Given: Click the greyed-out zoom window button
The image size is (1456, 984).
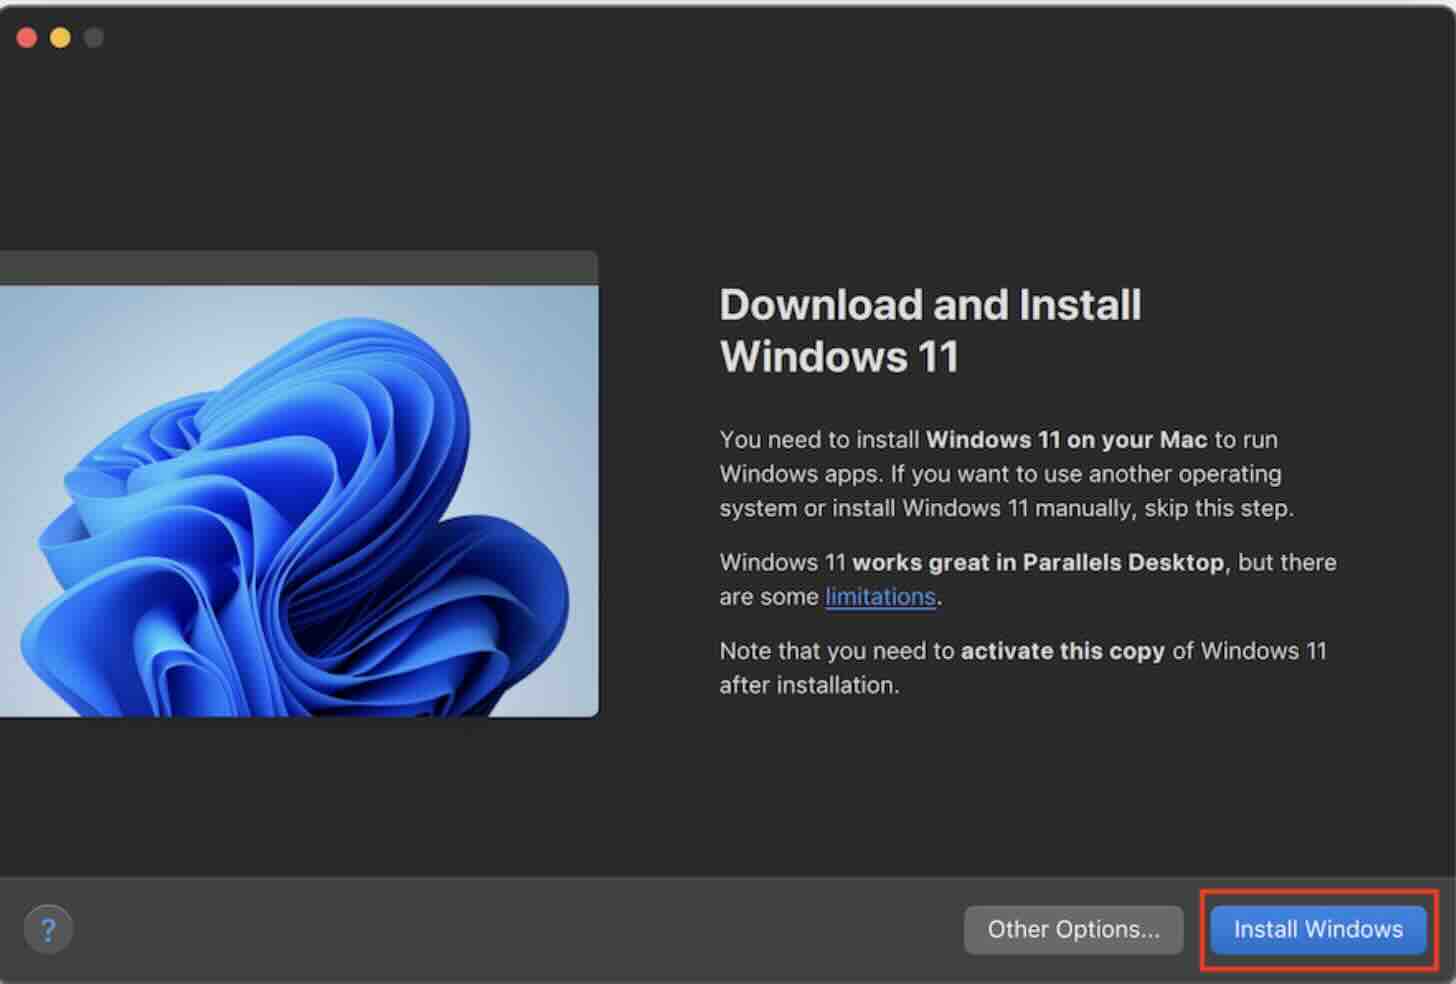Looking at the screenshot, I should click(93, 38).
